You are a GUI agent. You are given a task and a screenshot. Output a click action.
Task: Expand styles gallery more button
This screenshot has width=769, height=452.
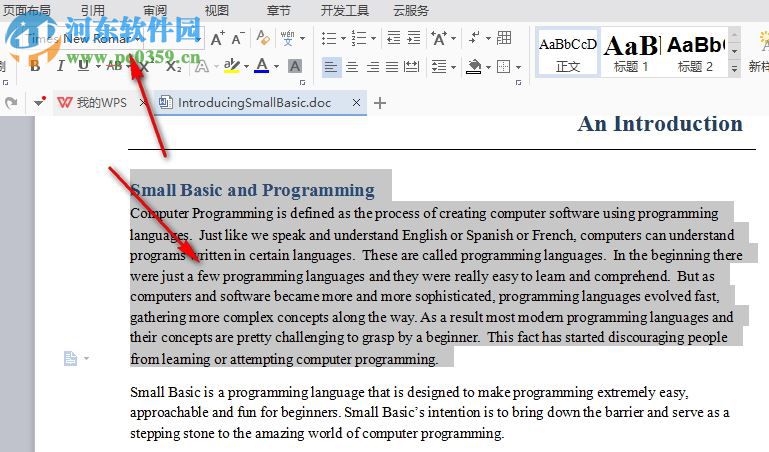734,68
